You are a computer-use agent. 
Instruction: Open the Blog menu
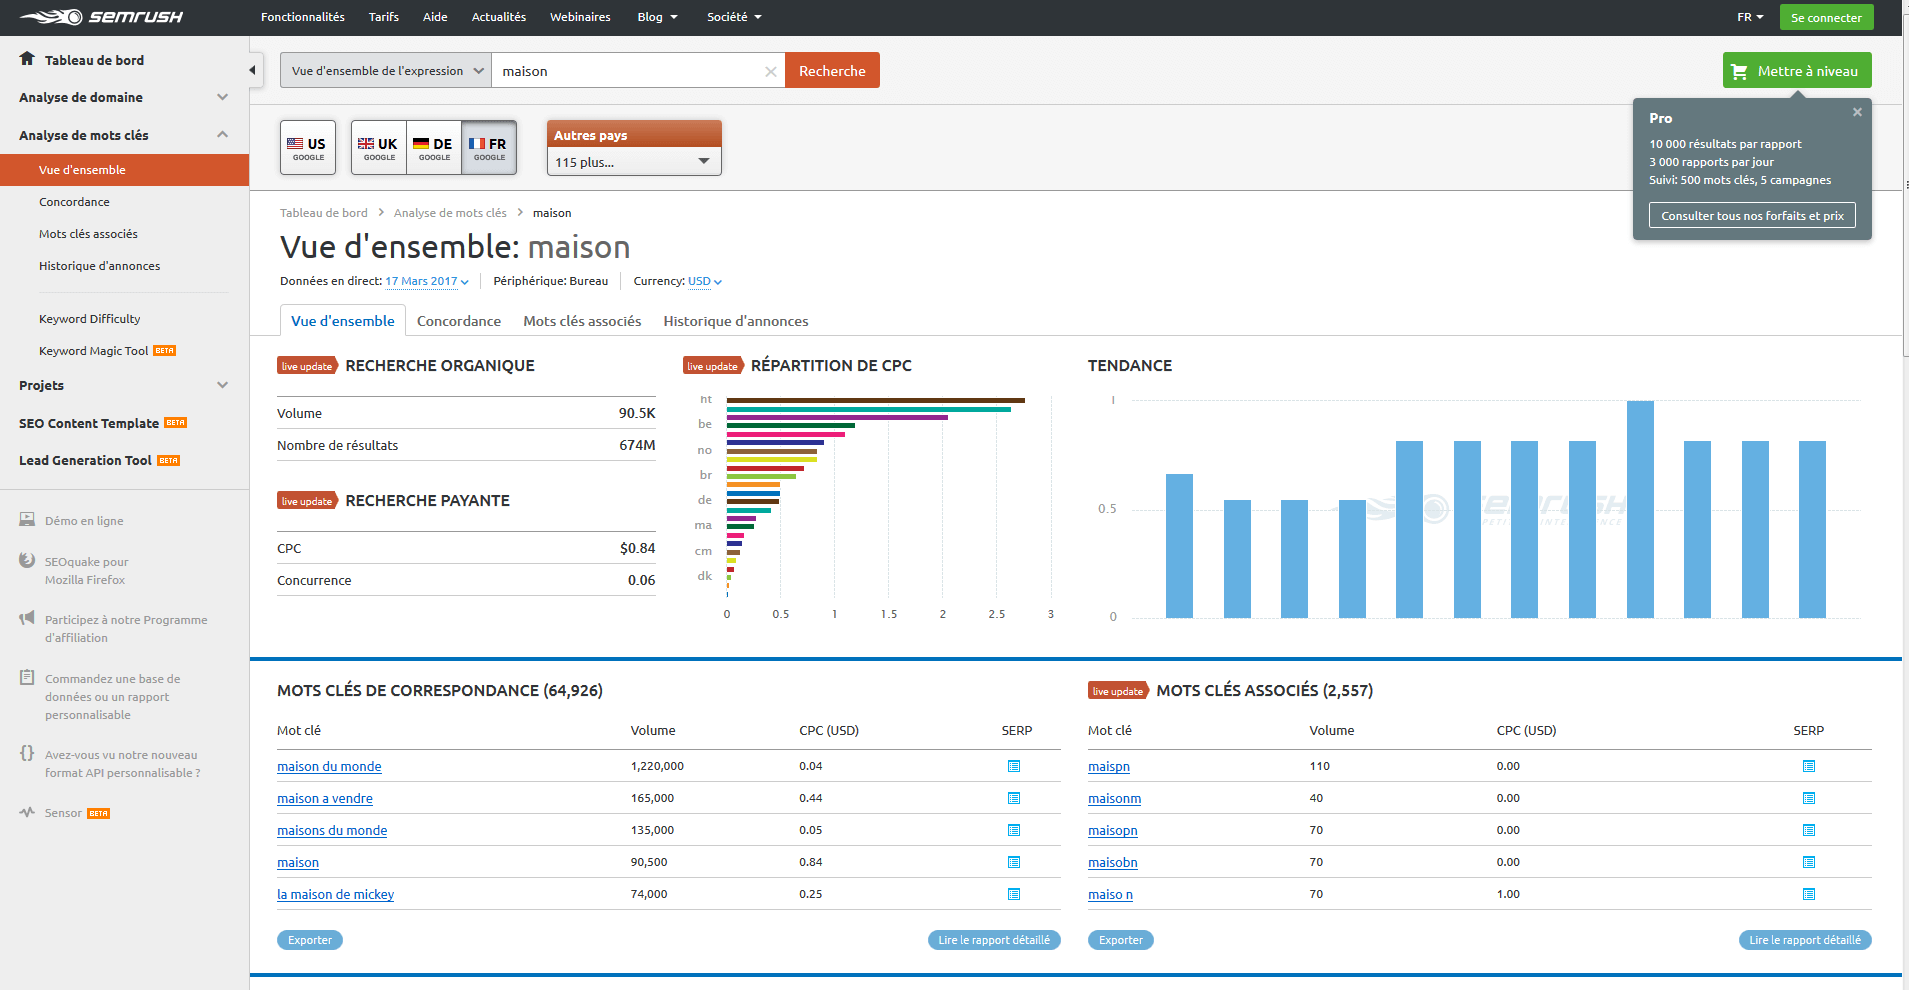(x=657, y=17)
